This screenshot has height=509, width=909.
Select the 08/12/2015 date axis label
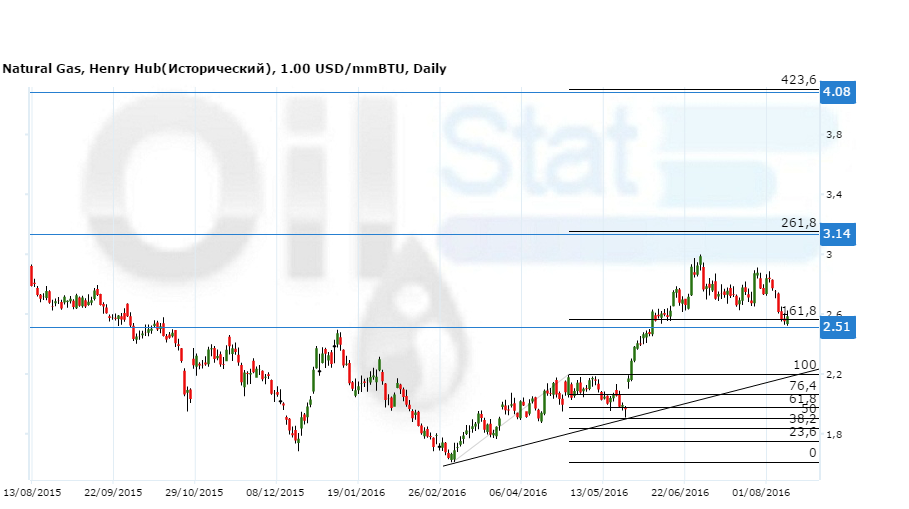click(275, 493)
